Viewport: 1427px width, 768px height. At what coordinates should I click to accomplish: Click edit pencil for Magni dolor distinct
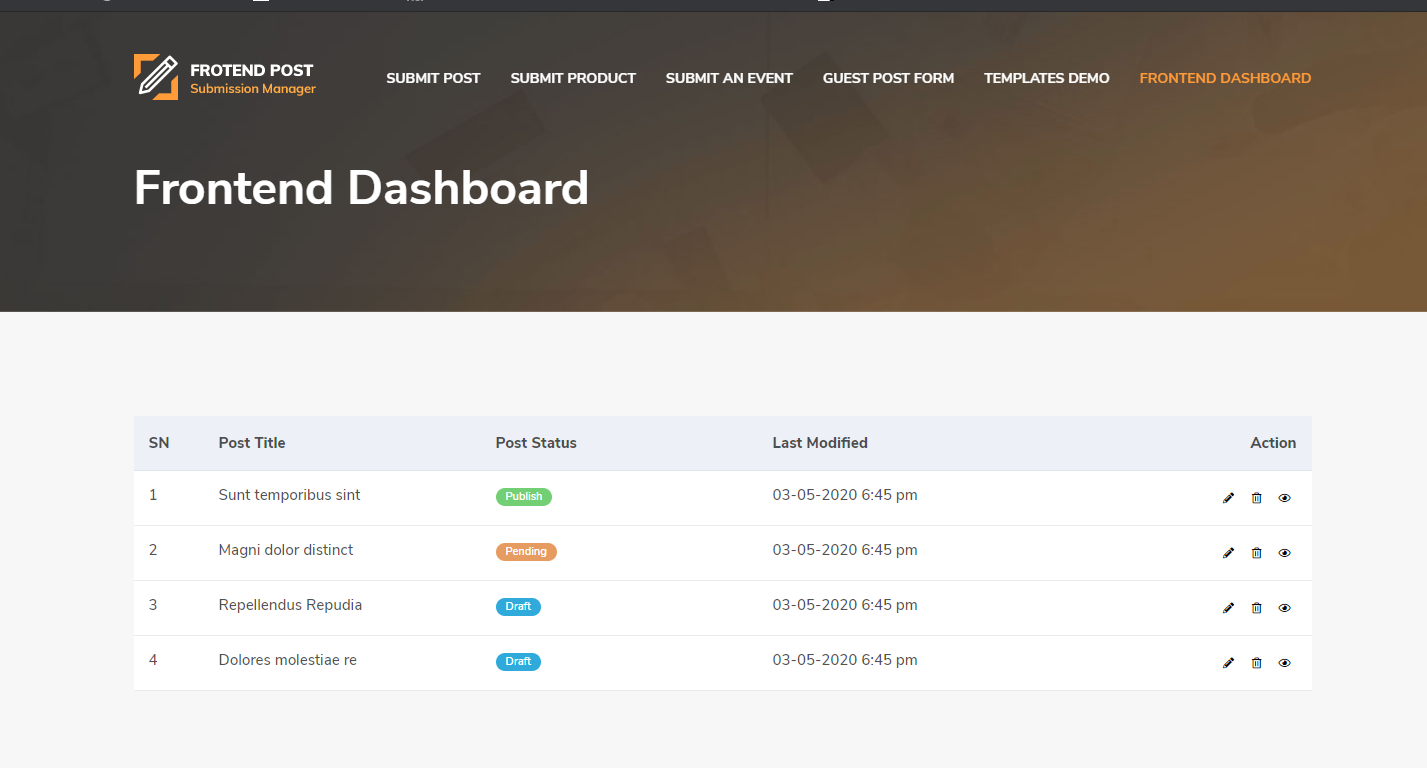point(1228,553)
